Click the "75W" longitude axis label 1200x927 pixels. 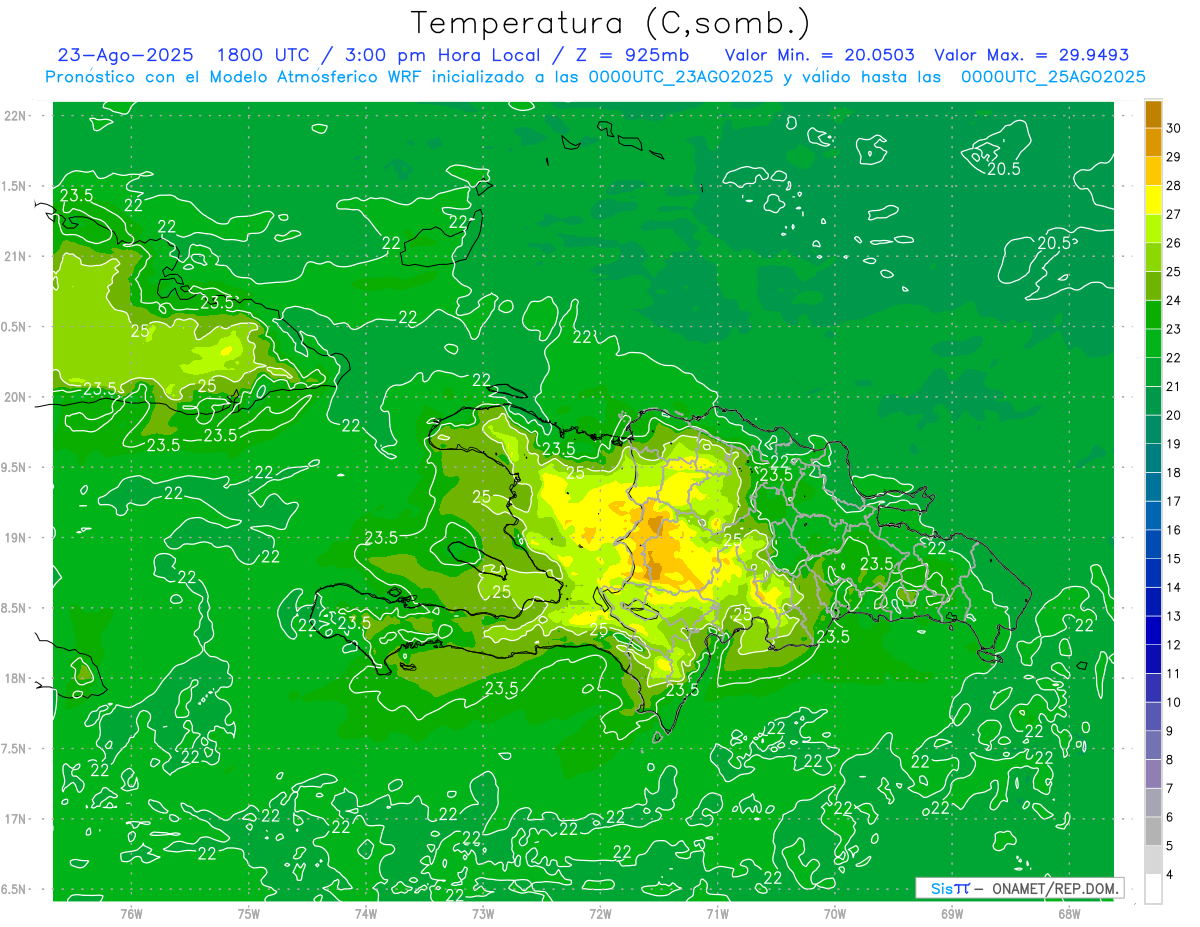pos(249,913)
